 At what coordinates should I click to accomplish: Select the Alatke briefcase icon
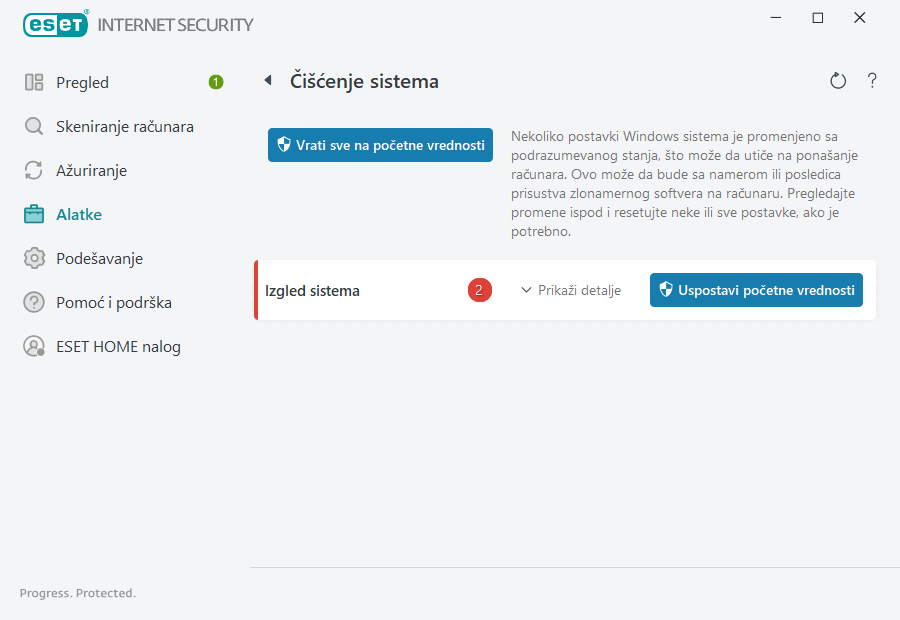(34, 214)
